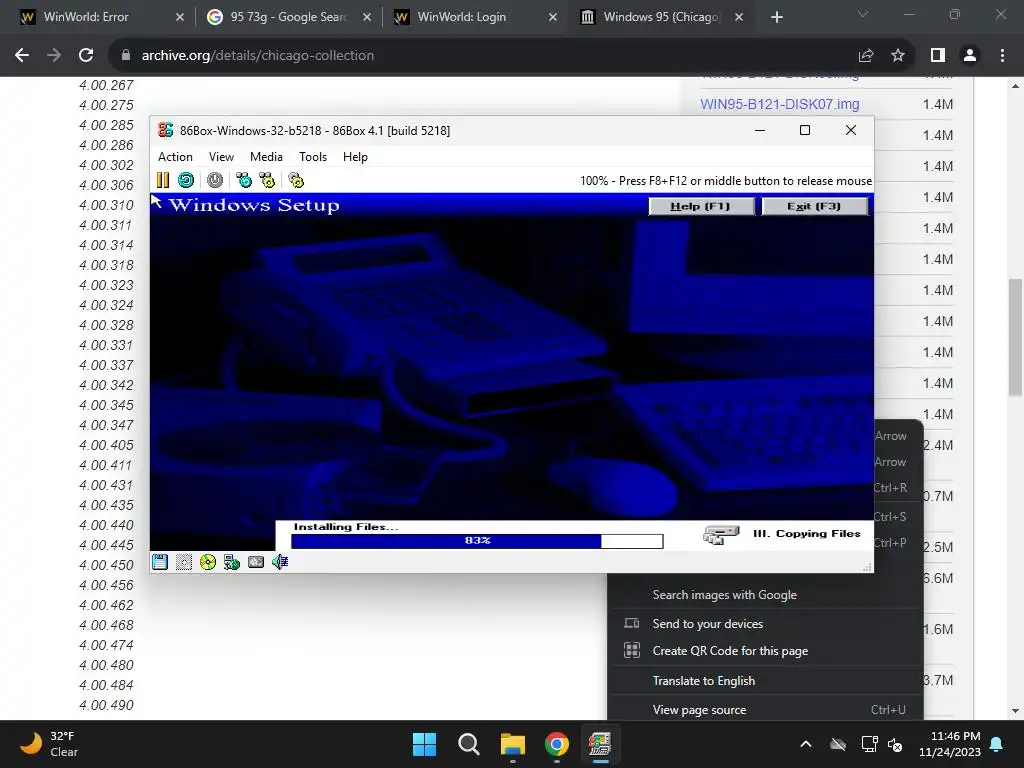This screenshot has width=1024, height=768.
Task: Open the Action menu in 86Box
Action: click(x=175, y=157)
